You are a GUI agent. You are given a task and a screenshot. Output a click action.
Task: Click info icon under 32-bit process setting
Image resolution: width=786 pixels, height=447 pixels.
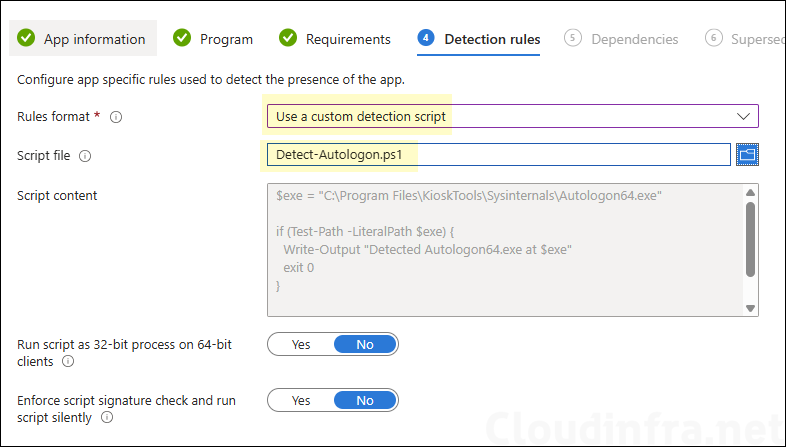(68, 361)
